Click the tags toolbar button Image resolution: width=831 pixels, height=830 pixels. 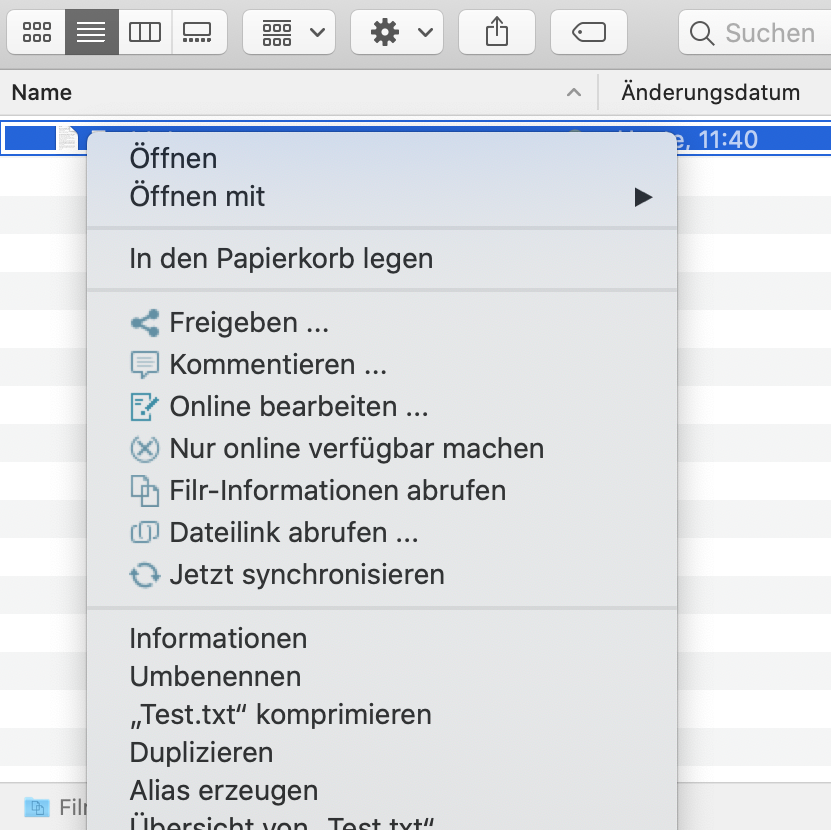tap(589, 33)
